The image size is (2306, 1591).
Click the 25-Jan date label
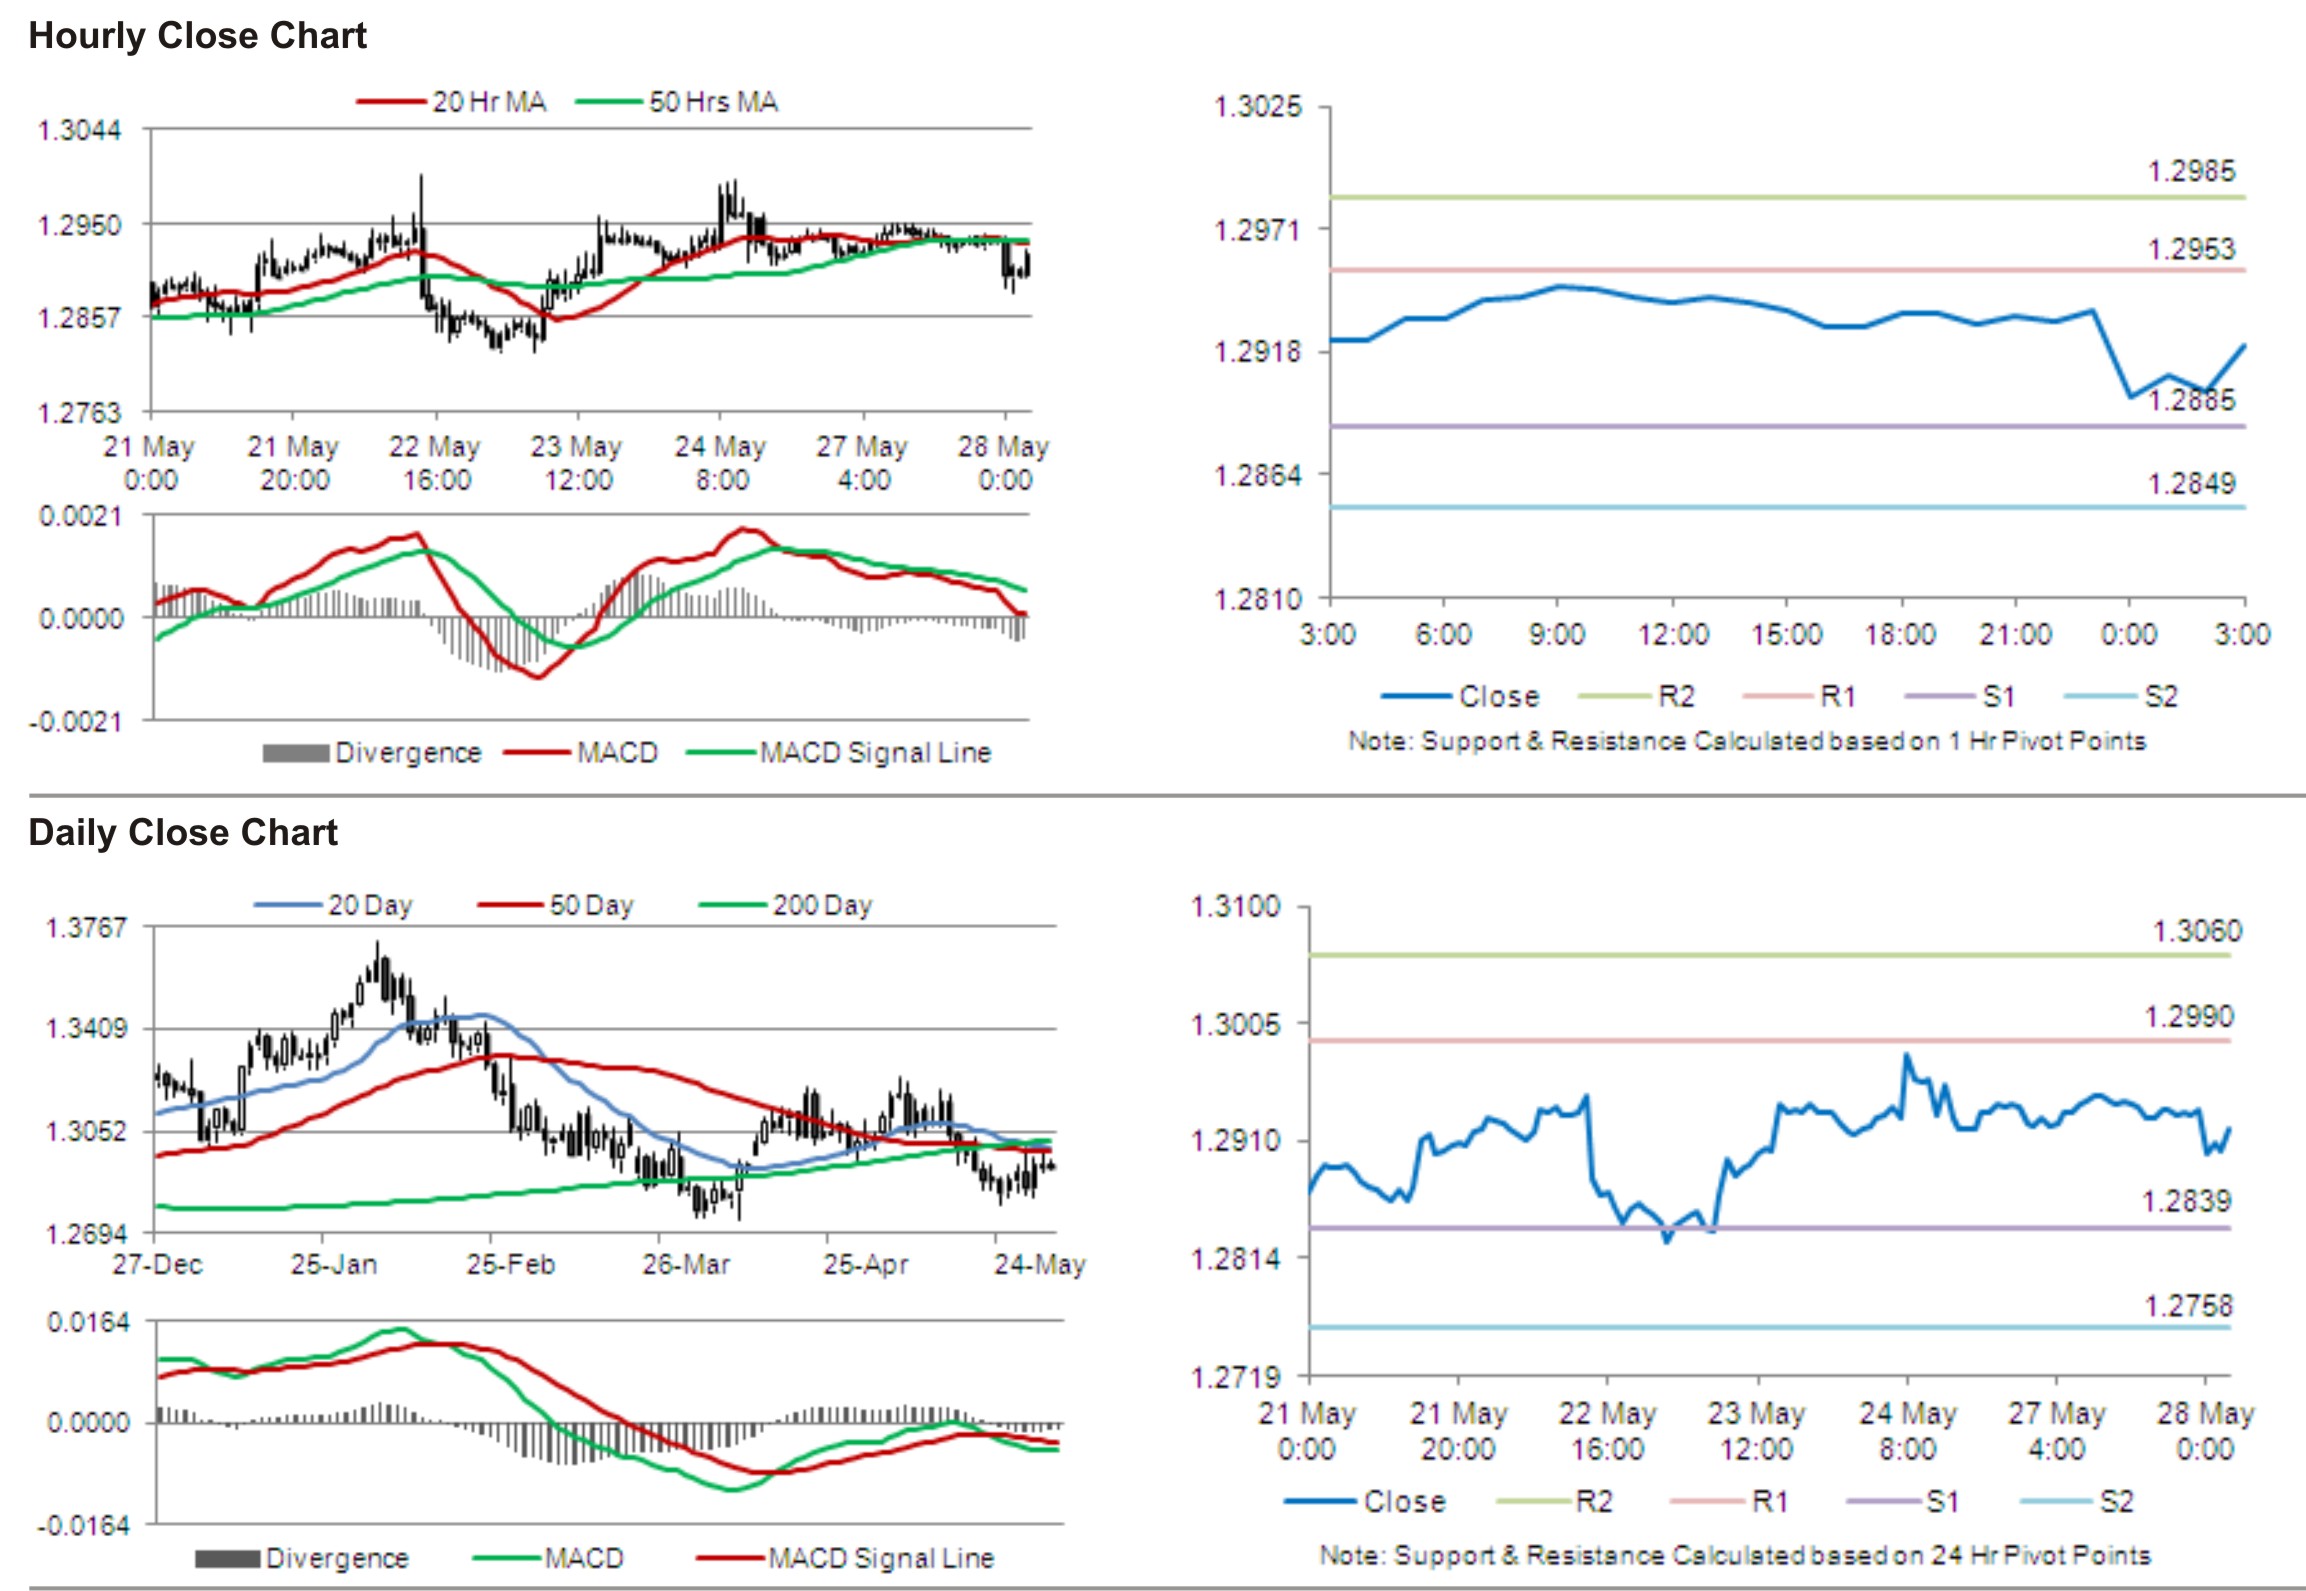(x=334, y=1264)
